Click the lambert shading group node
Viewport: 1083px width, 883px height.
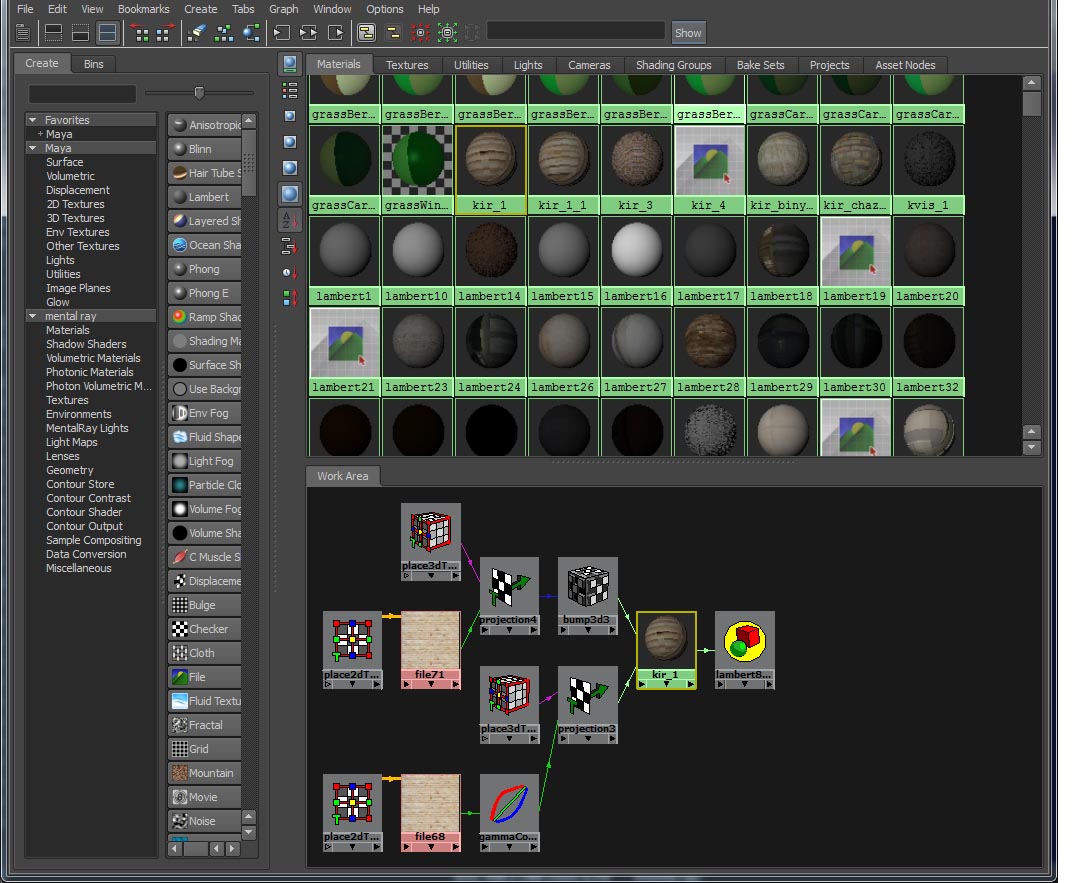click(744, 642)
